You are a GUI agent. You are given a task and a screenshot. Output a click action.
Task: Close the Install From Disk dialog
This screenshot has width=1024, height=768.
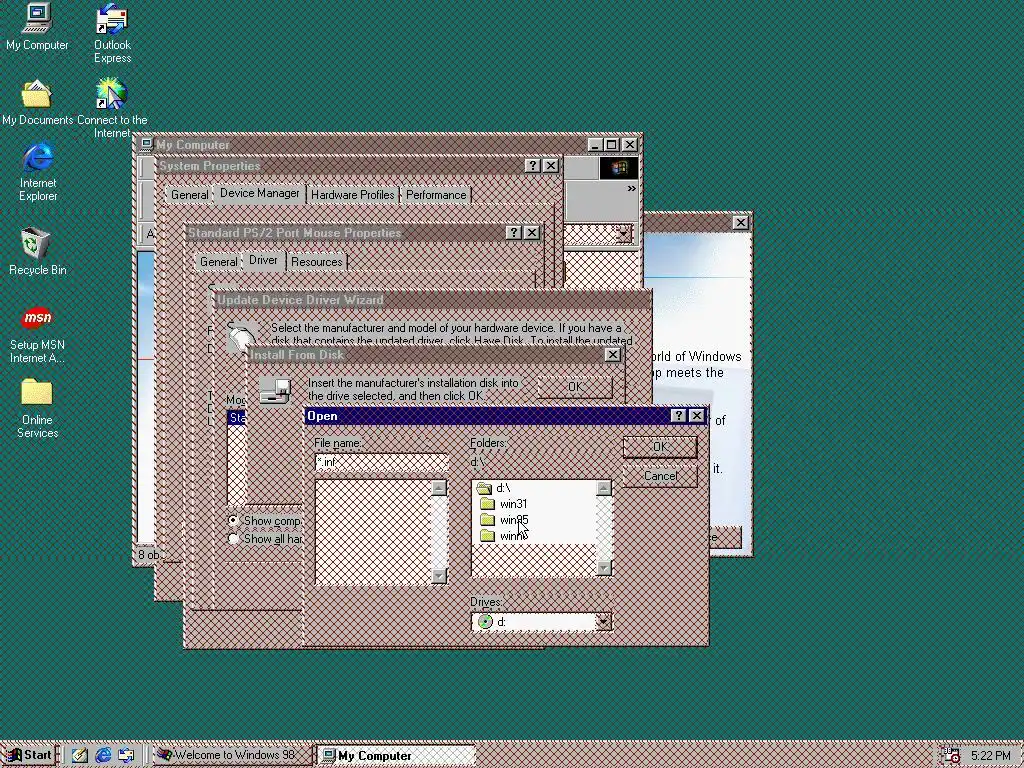pyautogui.click(x=612, y=355)
